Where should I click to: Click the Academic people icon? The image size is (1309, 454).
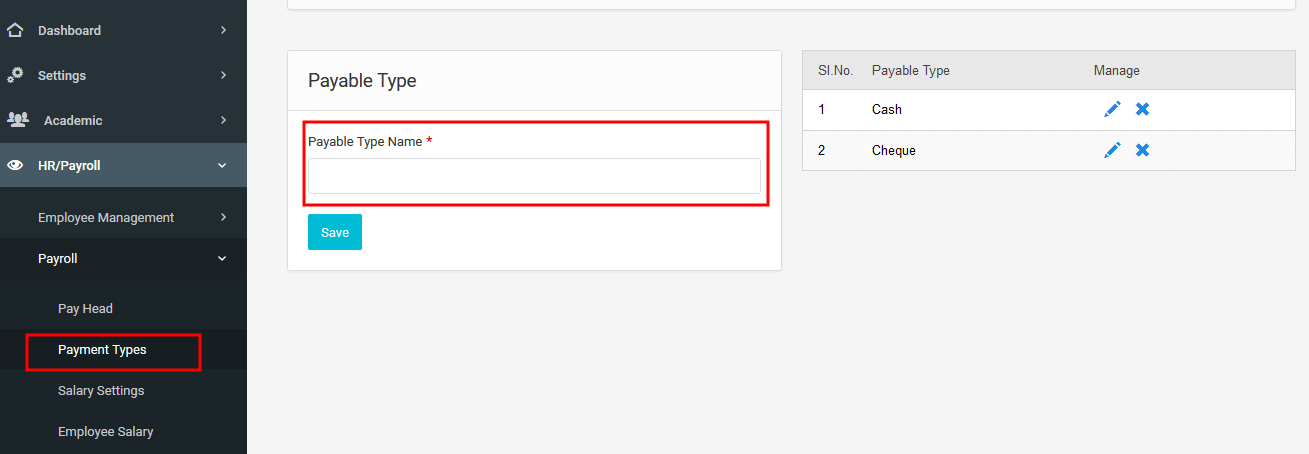17,120
